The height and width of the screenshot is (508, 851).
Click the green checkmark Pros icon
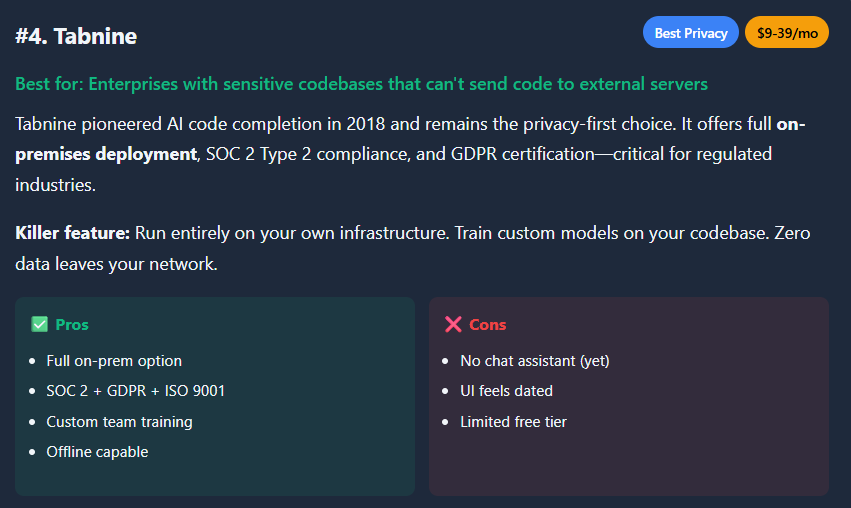click(x=40, y=324)
